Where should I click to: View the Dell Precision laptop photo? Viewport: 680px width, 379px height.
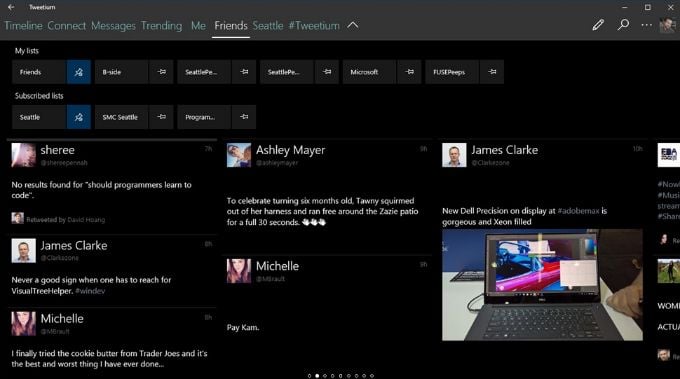(542, 285)
